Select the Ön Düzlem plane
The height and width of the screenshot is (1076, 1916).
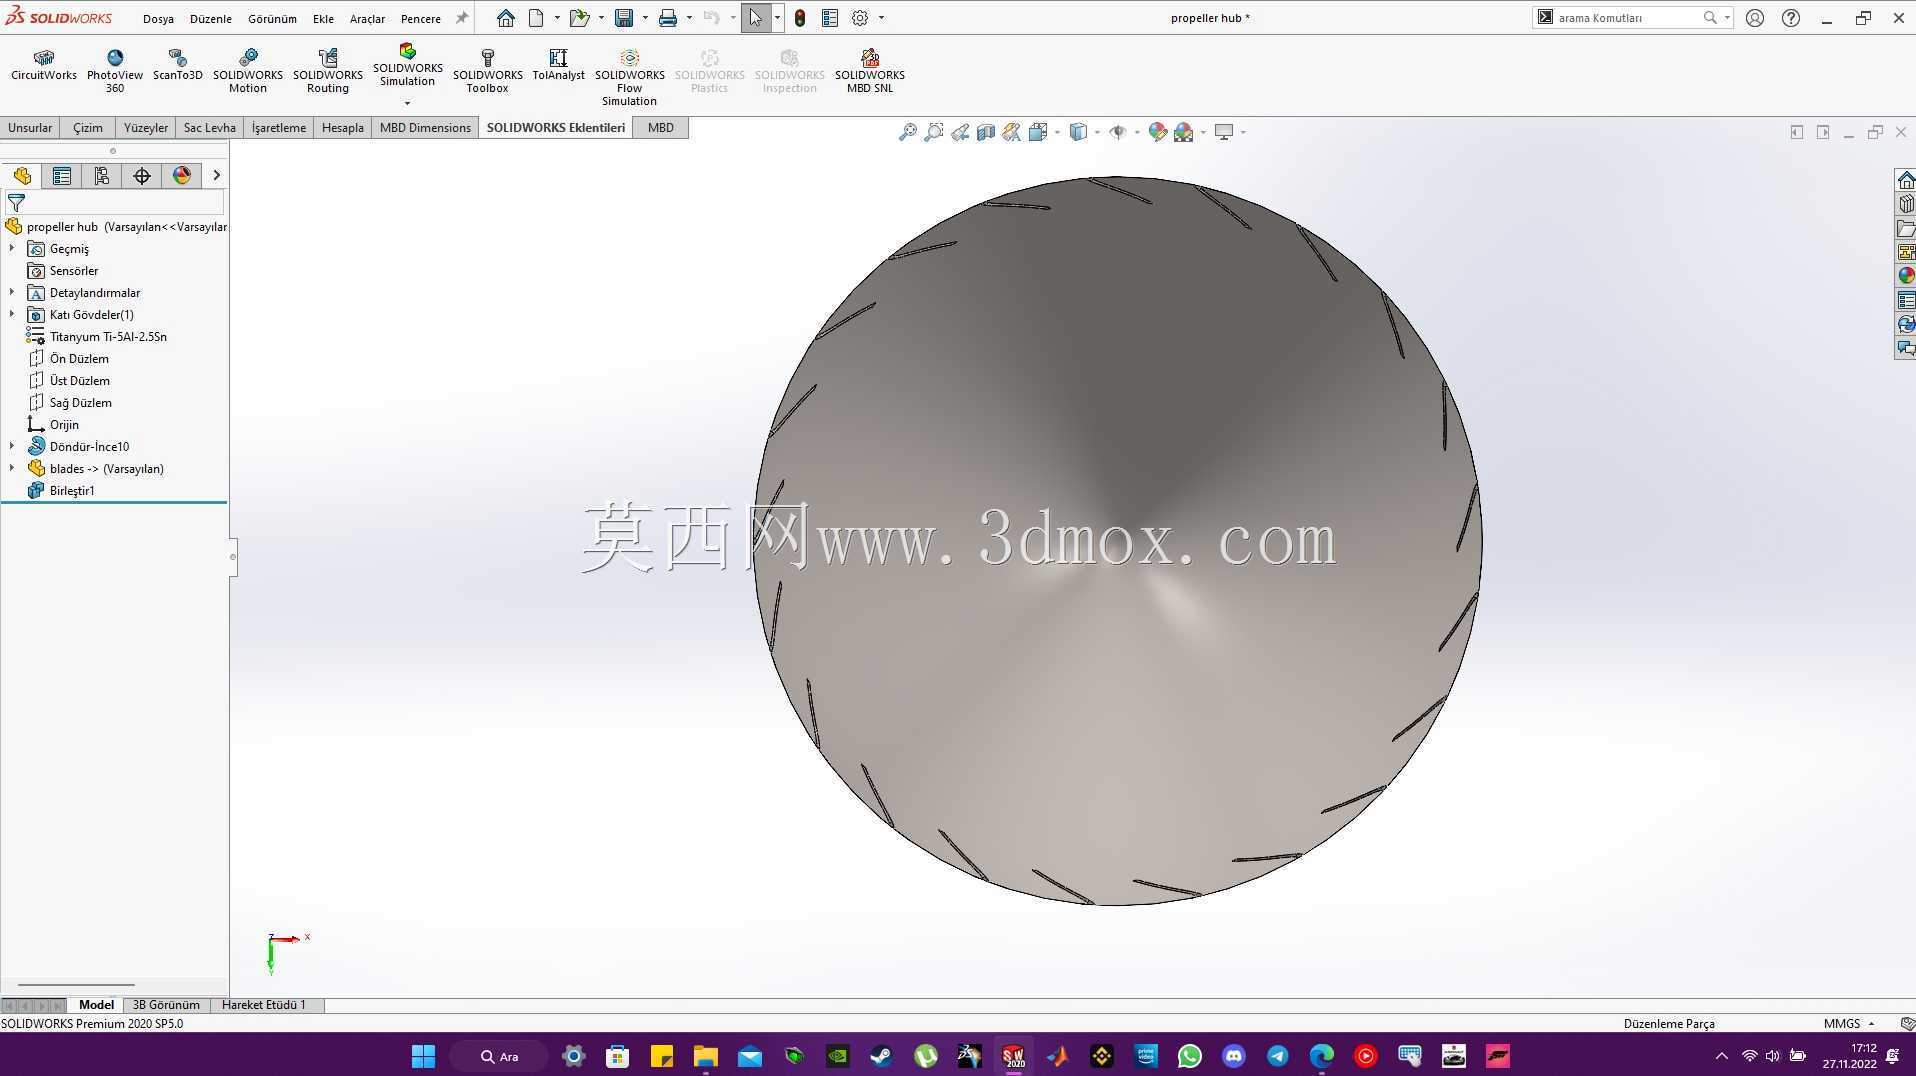(x=79, y=358)
